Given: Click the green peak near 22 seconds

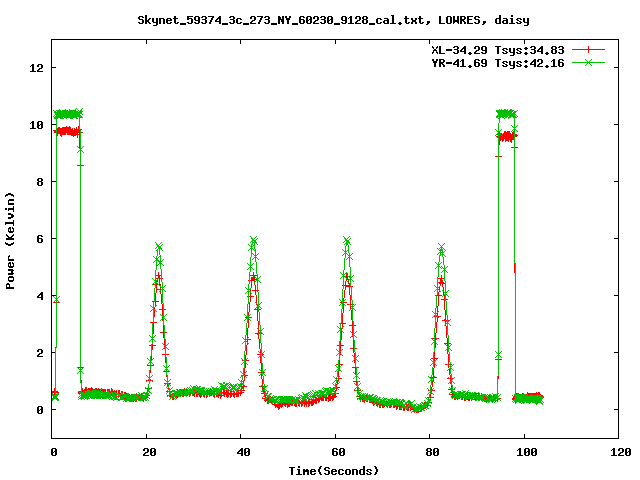Looking at the screenshot, I should (x=159, y=246).
